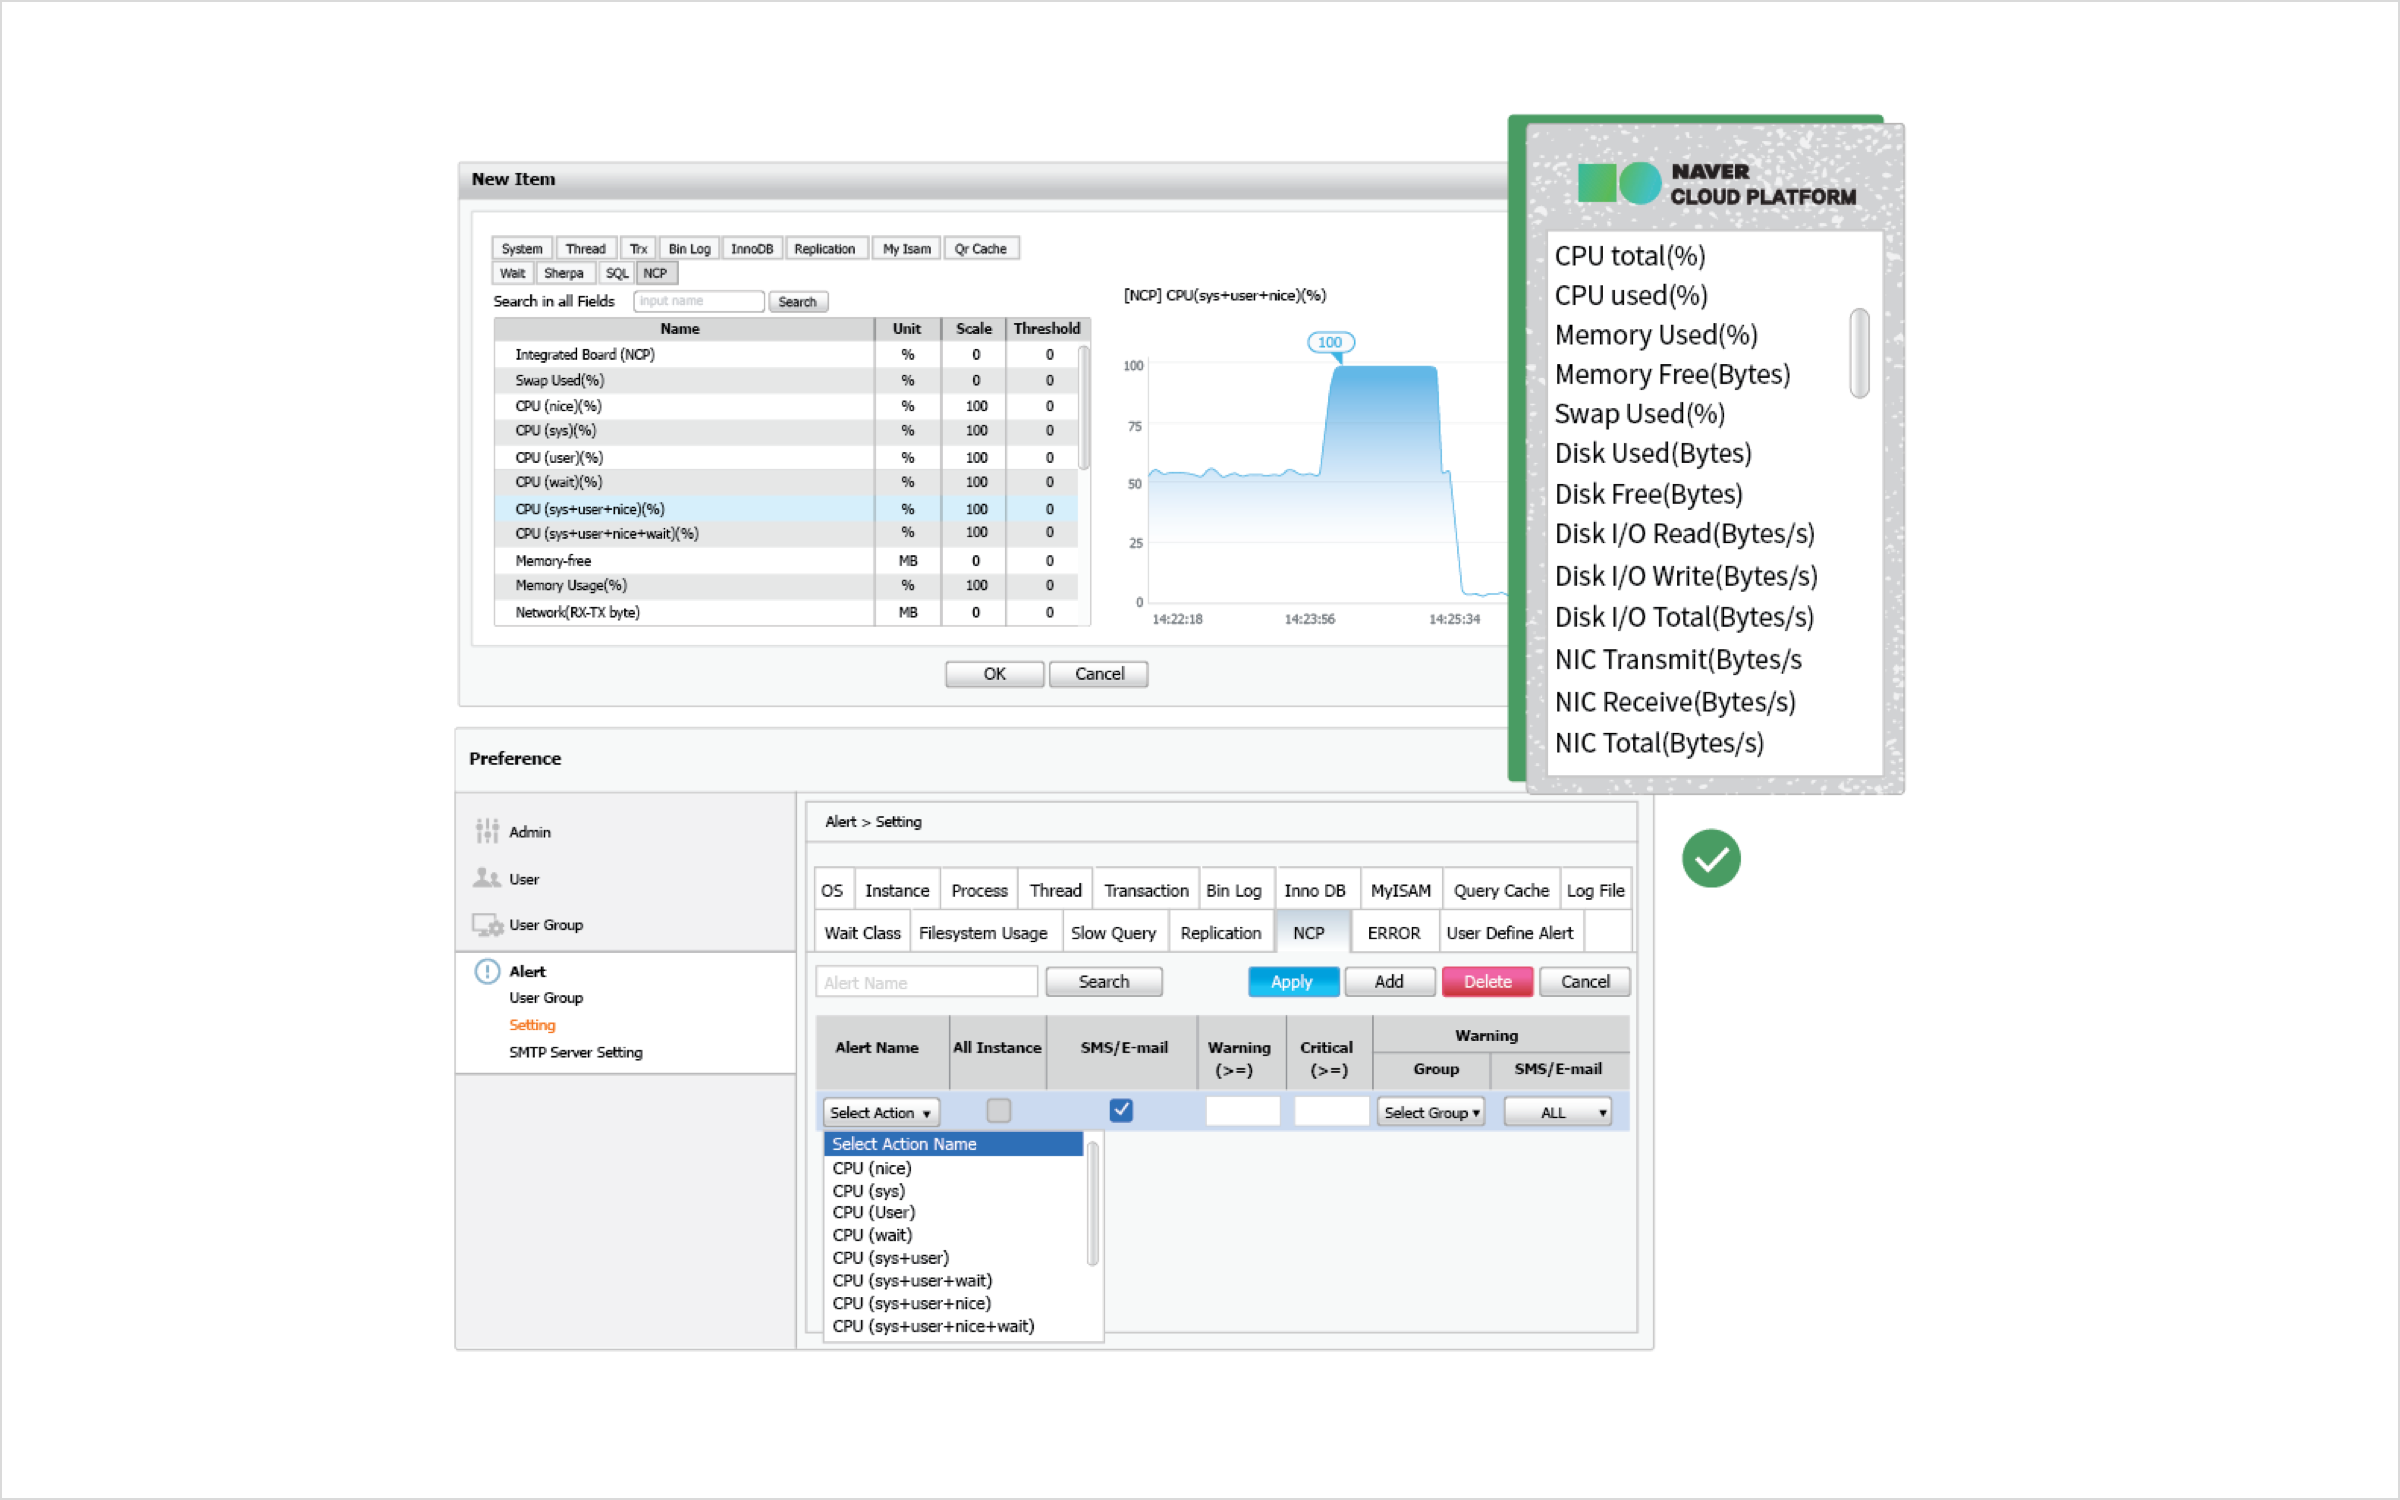The image size is (2400, 1500).
Task: Click the Admin sliders icon
Action: tap(487, 831)
